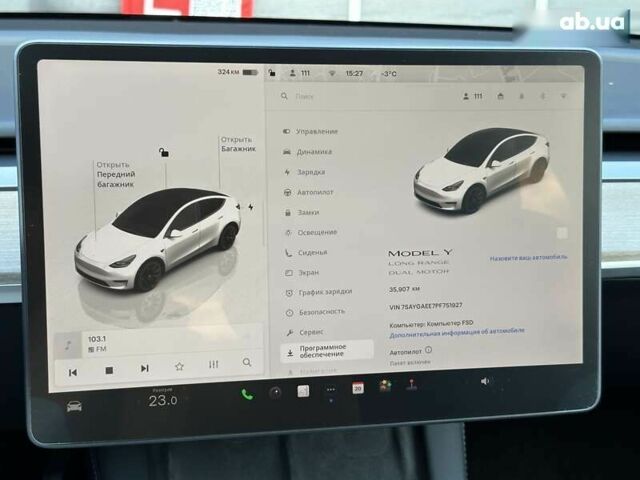
Task: Open the arcade joystick app icon
Action: tap(411, 384)
